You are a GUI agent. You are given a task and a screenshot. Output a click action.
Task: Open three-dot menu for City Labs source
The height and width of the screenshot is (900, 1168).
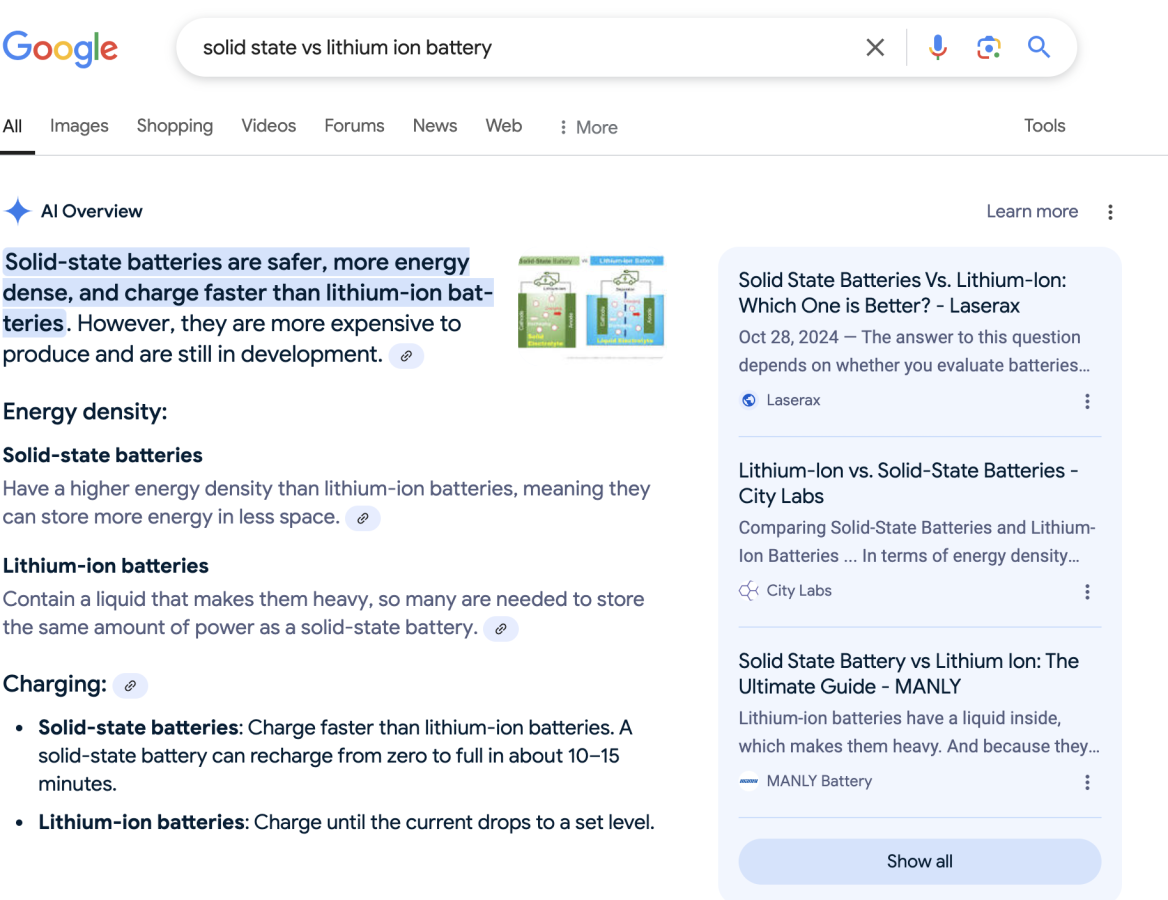coord(1087,592)
